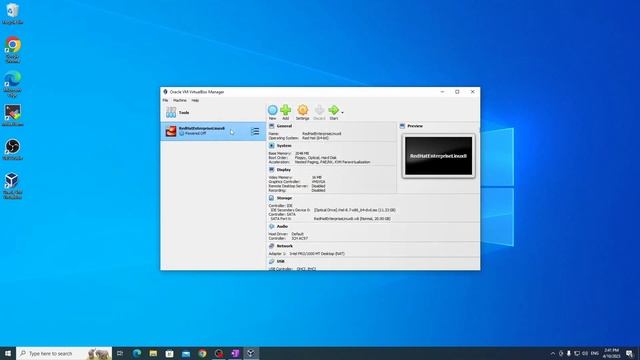Screen dimensions: 640x360
Task: Show hidden system tray icons
Action: click(x=553, y=353)
